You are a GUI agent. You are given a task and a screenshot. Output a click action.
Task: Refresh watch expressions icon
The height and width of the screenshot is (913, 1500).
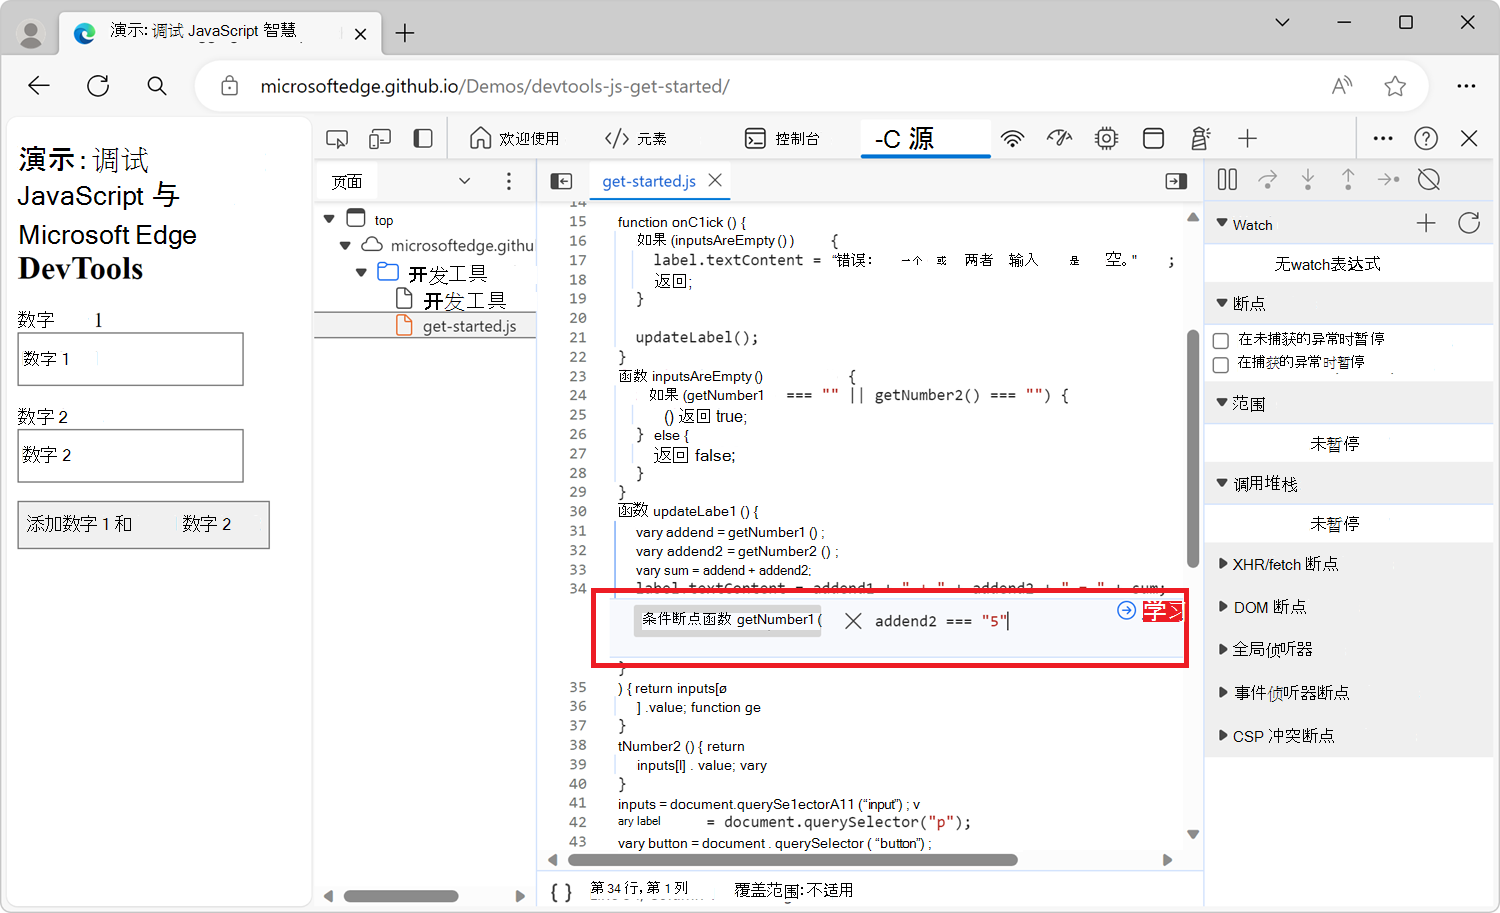click(x=1469, y=223)
